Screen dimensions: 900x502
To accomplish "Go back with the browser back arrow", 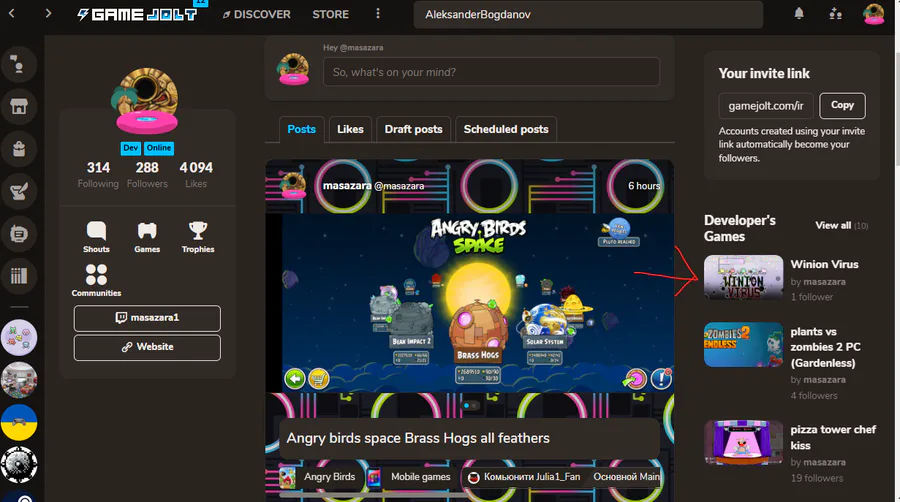I will click(x=11, y=13).
